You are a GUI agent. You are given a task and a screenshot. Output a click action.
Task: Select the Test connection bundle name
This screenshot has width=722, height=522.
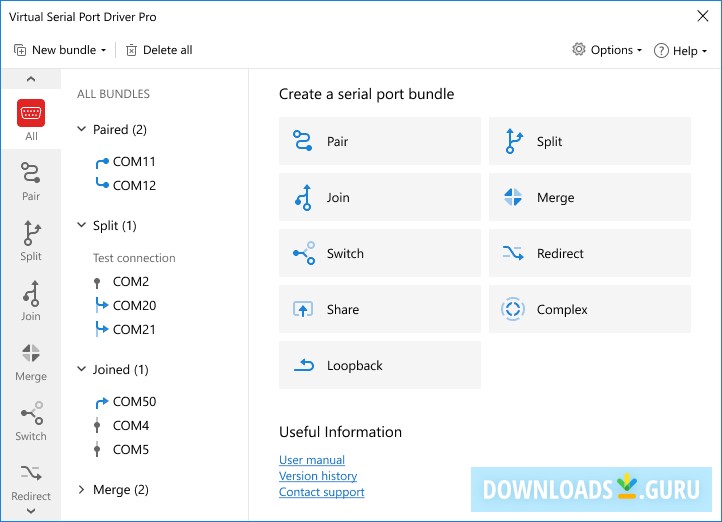tap(134, 258)
